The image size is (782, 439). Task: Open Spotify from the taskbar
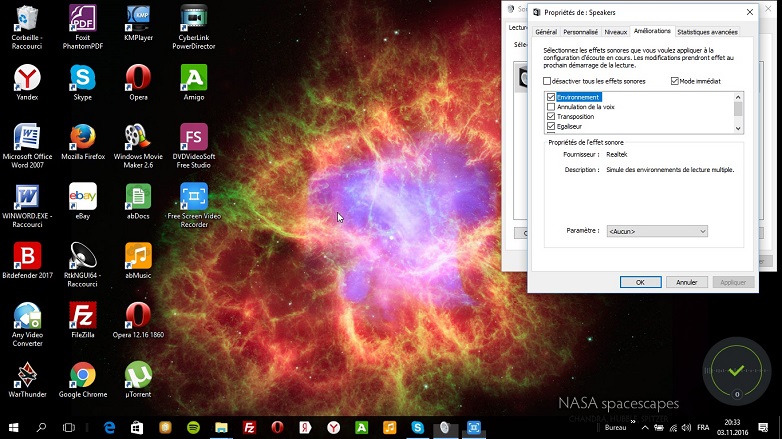(x=194, y=428)
